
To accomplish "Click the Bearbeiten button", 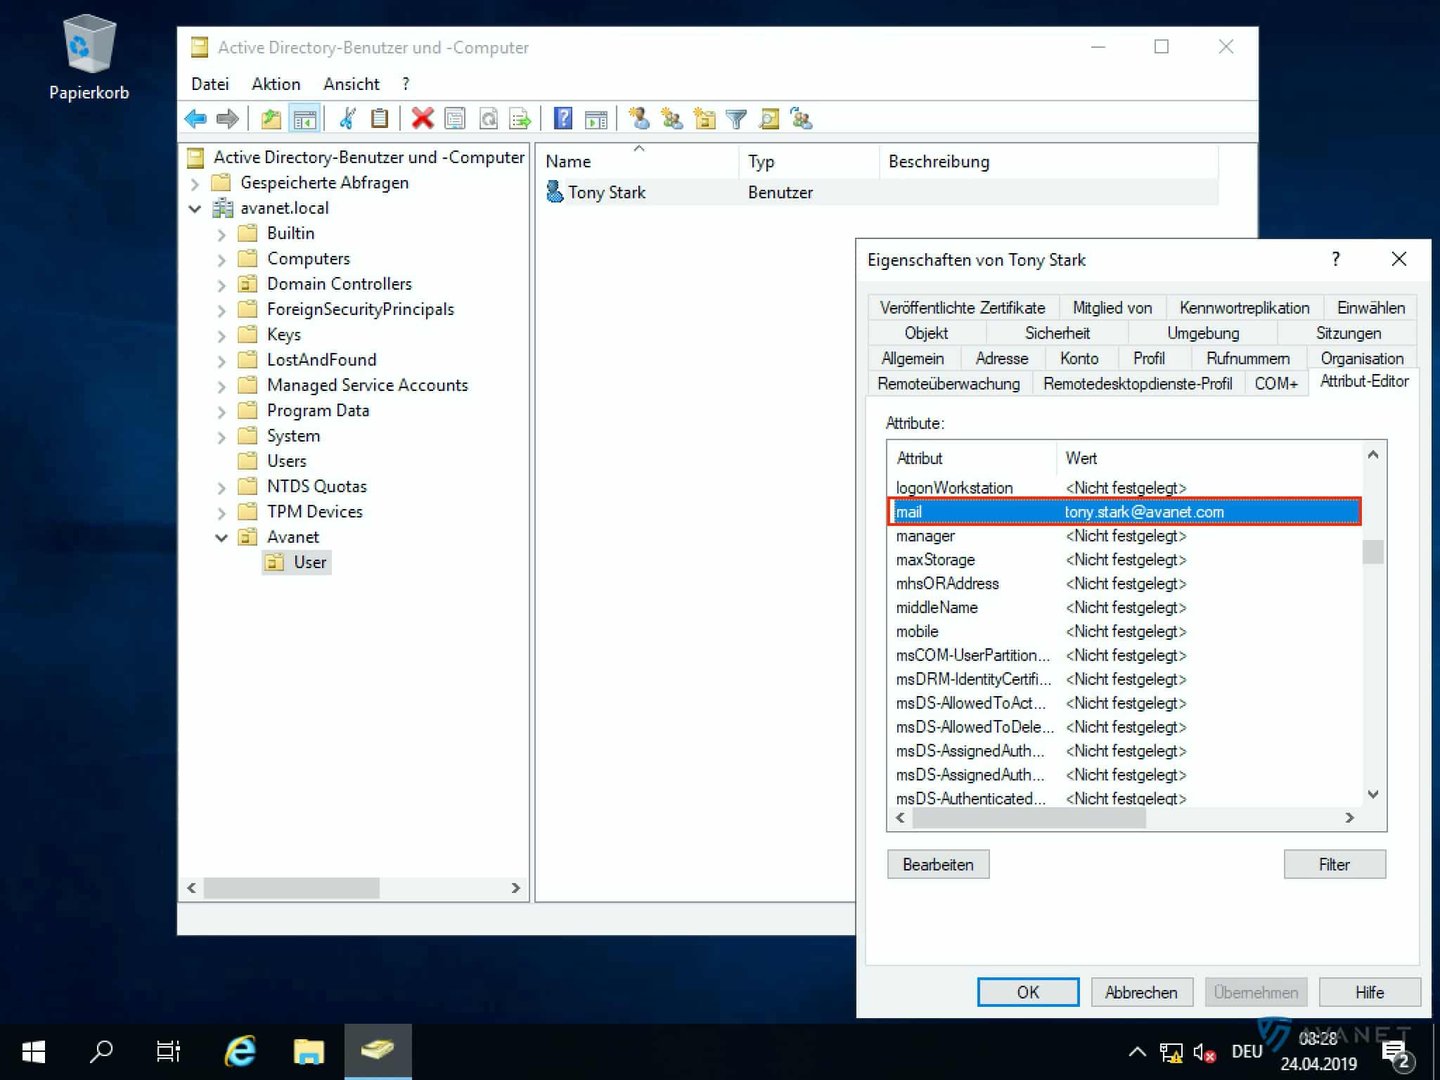I will (938, 865).
